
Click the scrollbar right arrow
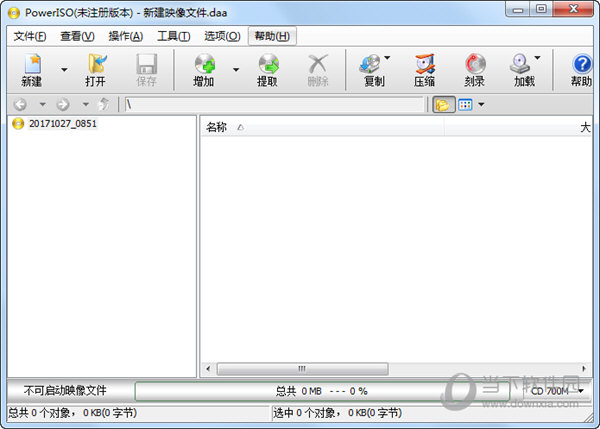[x=584, y=369]
